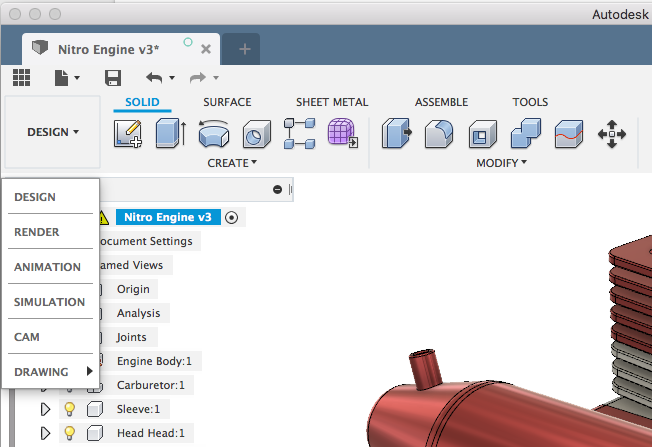Toggle visibility bulb for Head Head:1

click(x=70, y=433)
